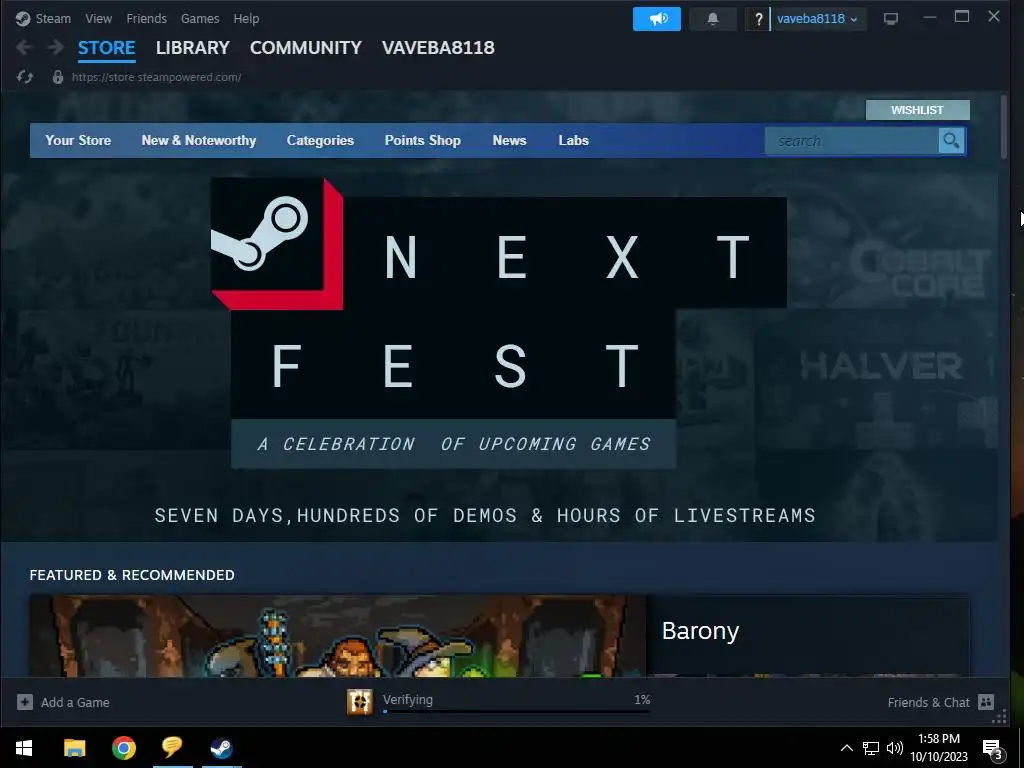Open the store News link

[509, 140]
